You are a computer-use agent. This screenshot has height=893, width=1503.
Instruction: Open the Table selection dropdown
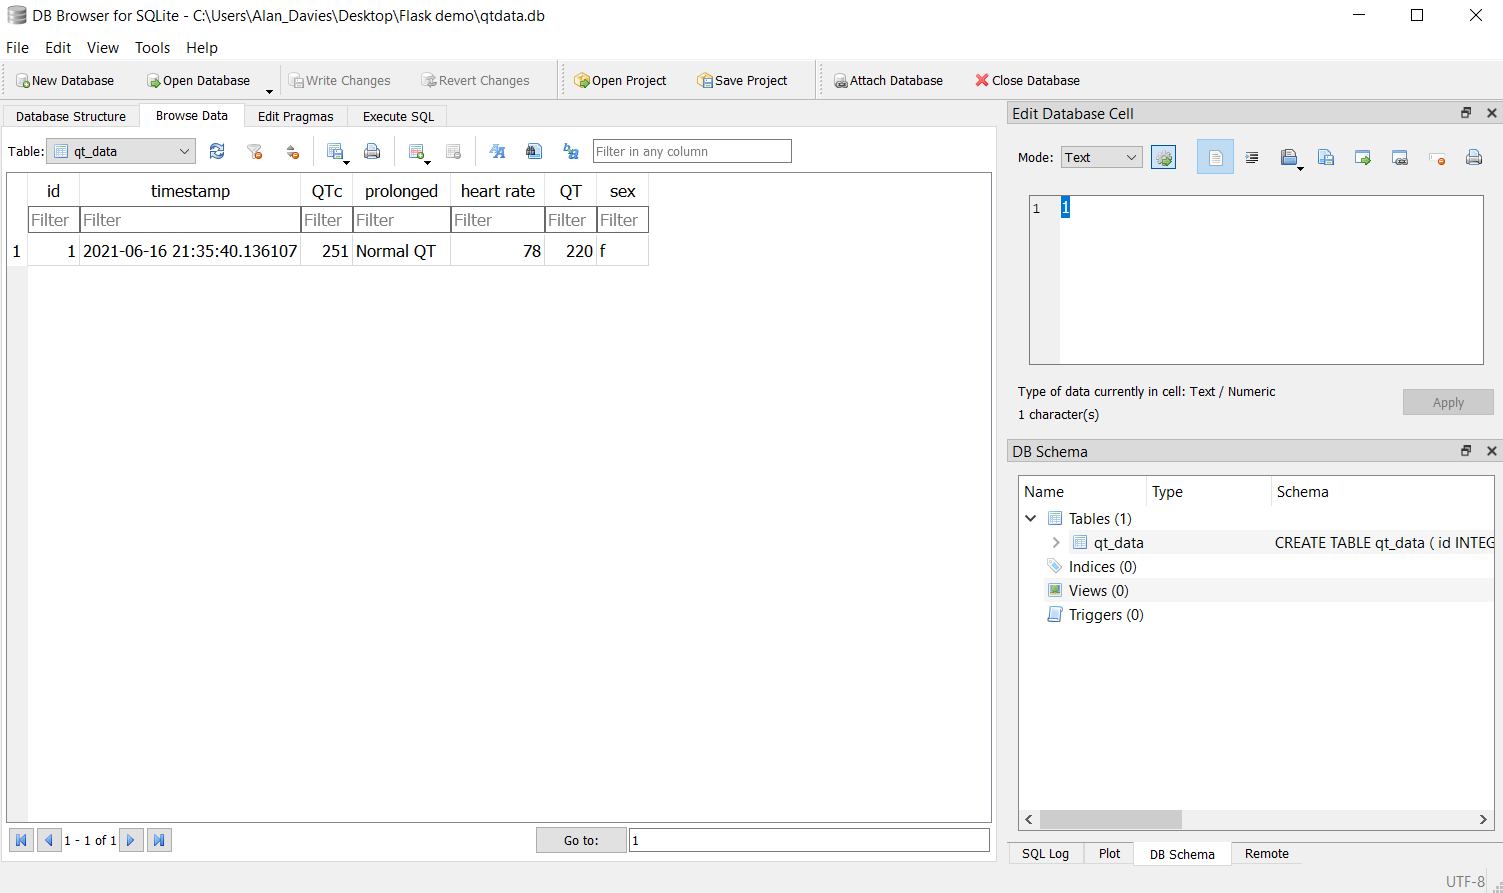tap(121, 152)
